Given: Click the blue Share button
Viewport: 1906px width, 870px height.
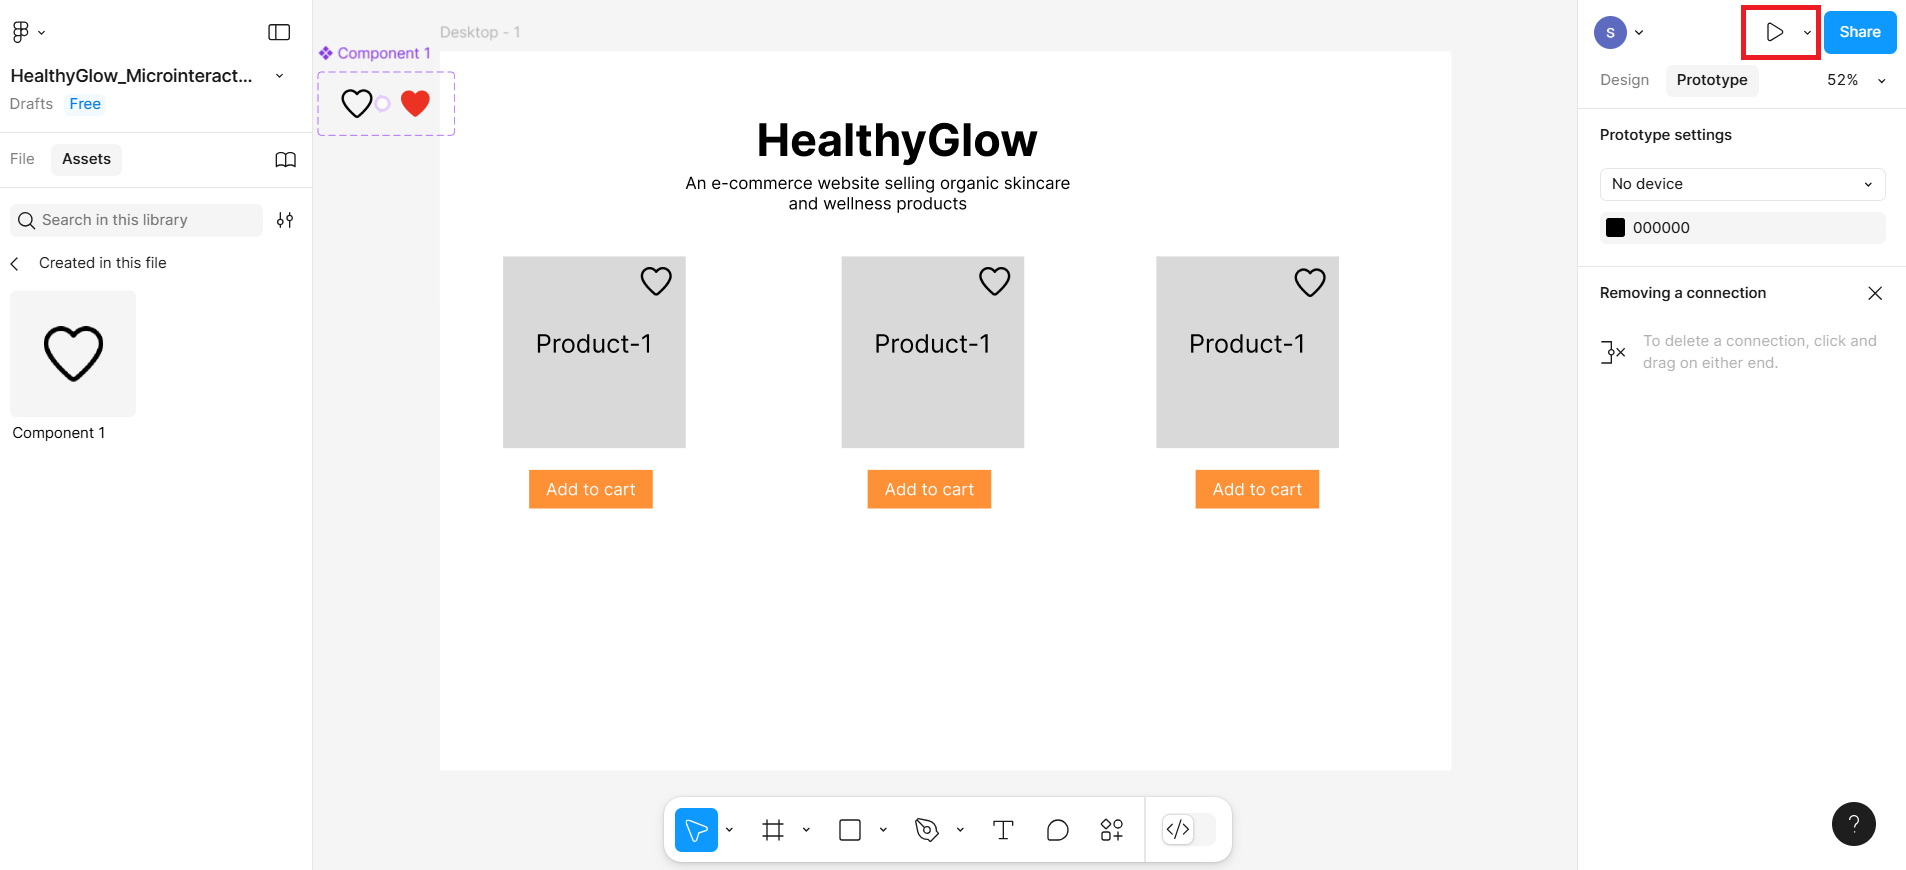Looking at the screenshot, I should point(1859,32).
